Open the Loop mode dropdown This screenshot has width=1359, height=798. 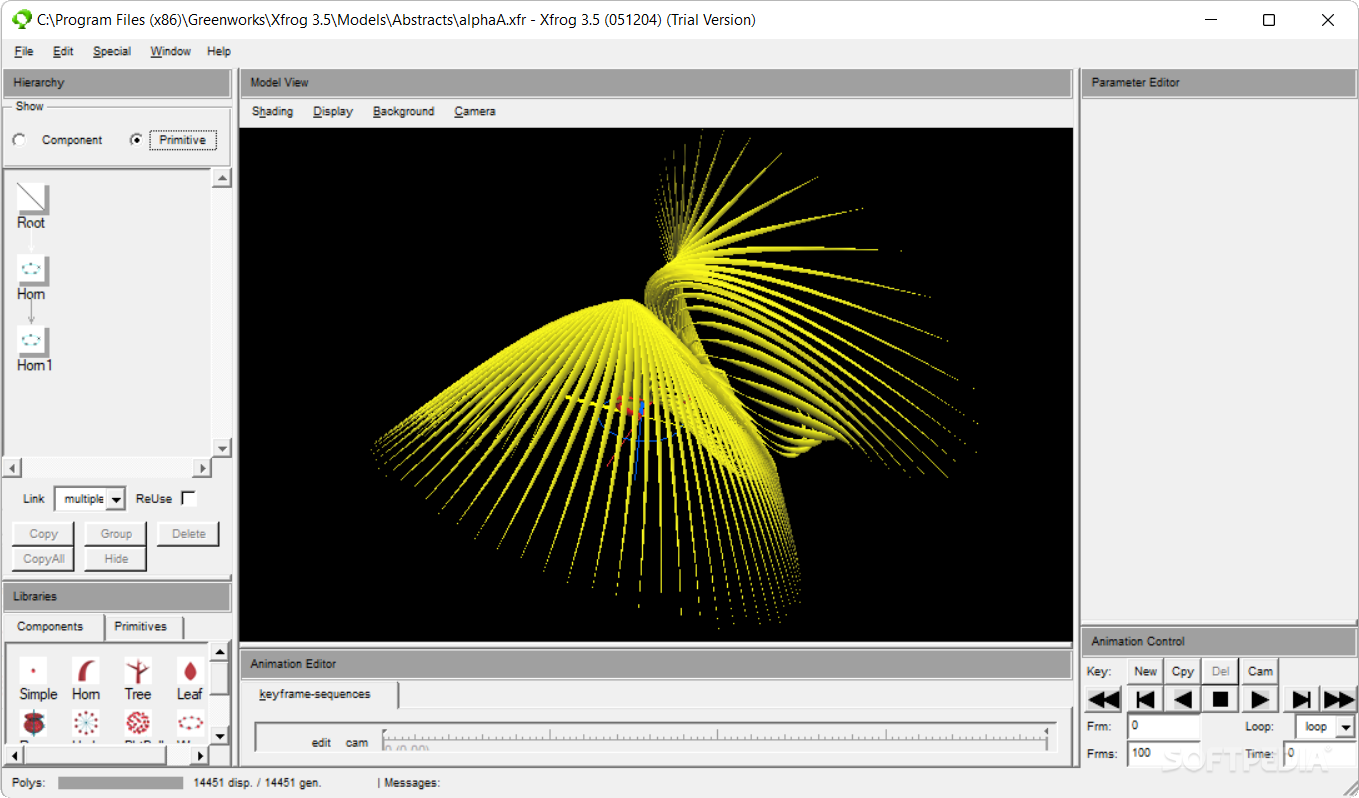pyautogui.click(x=1345, y=727)
